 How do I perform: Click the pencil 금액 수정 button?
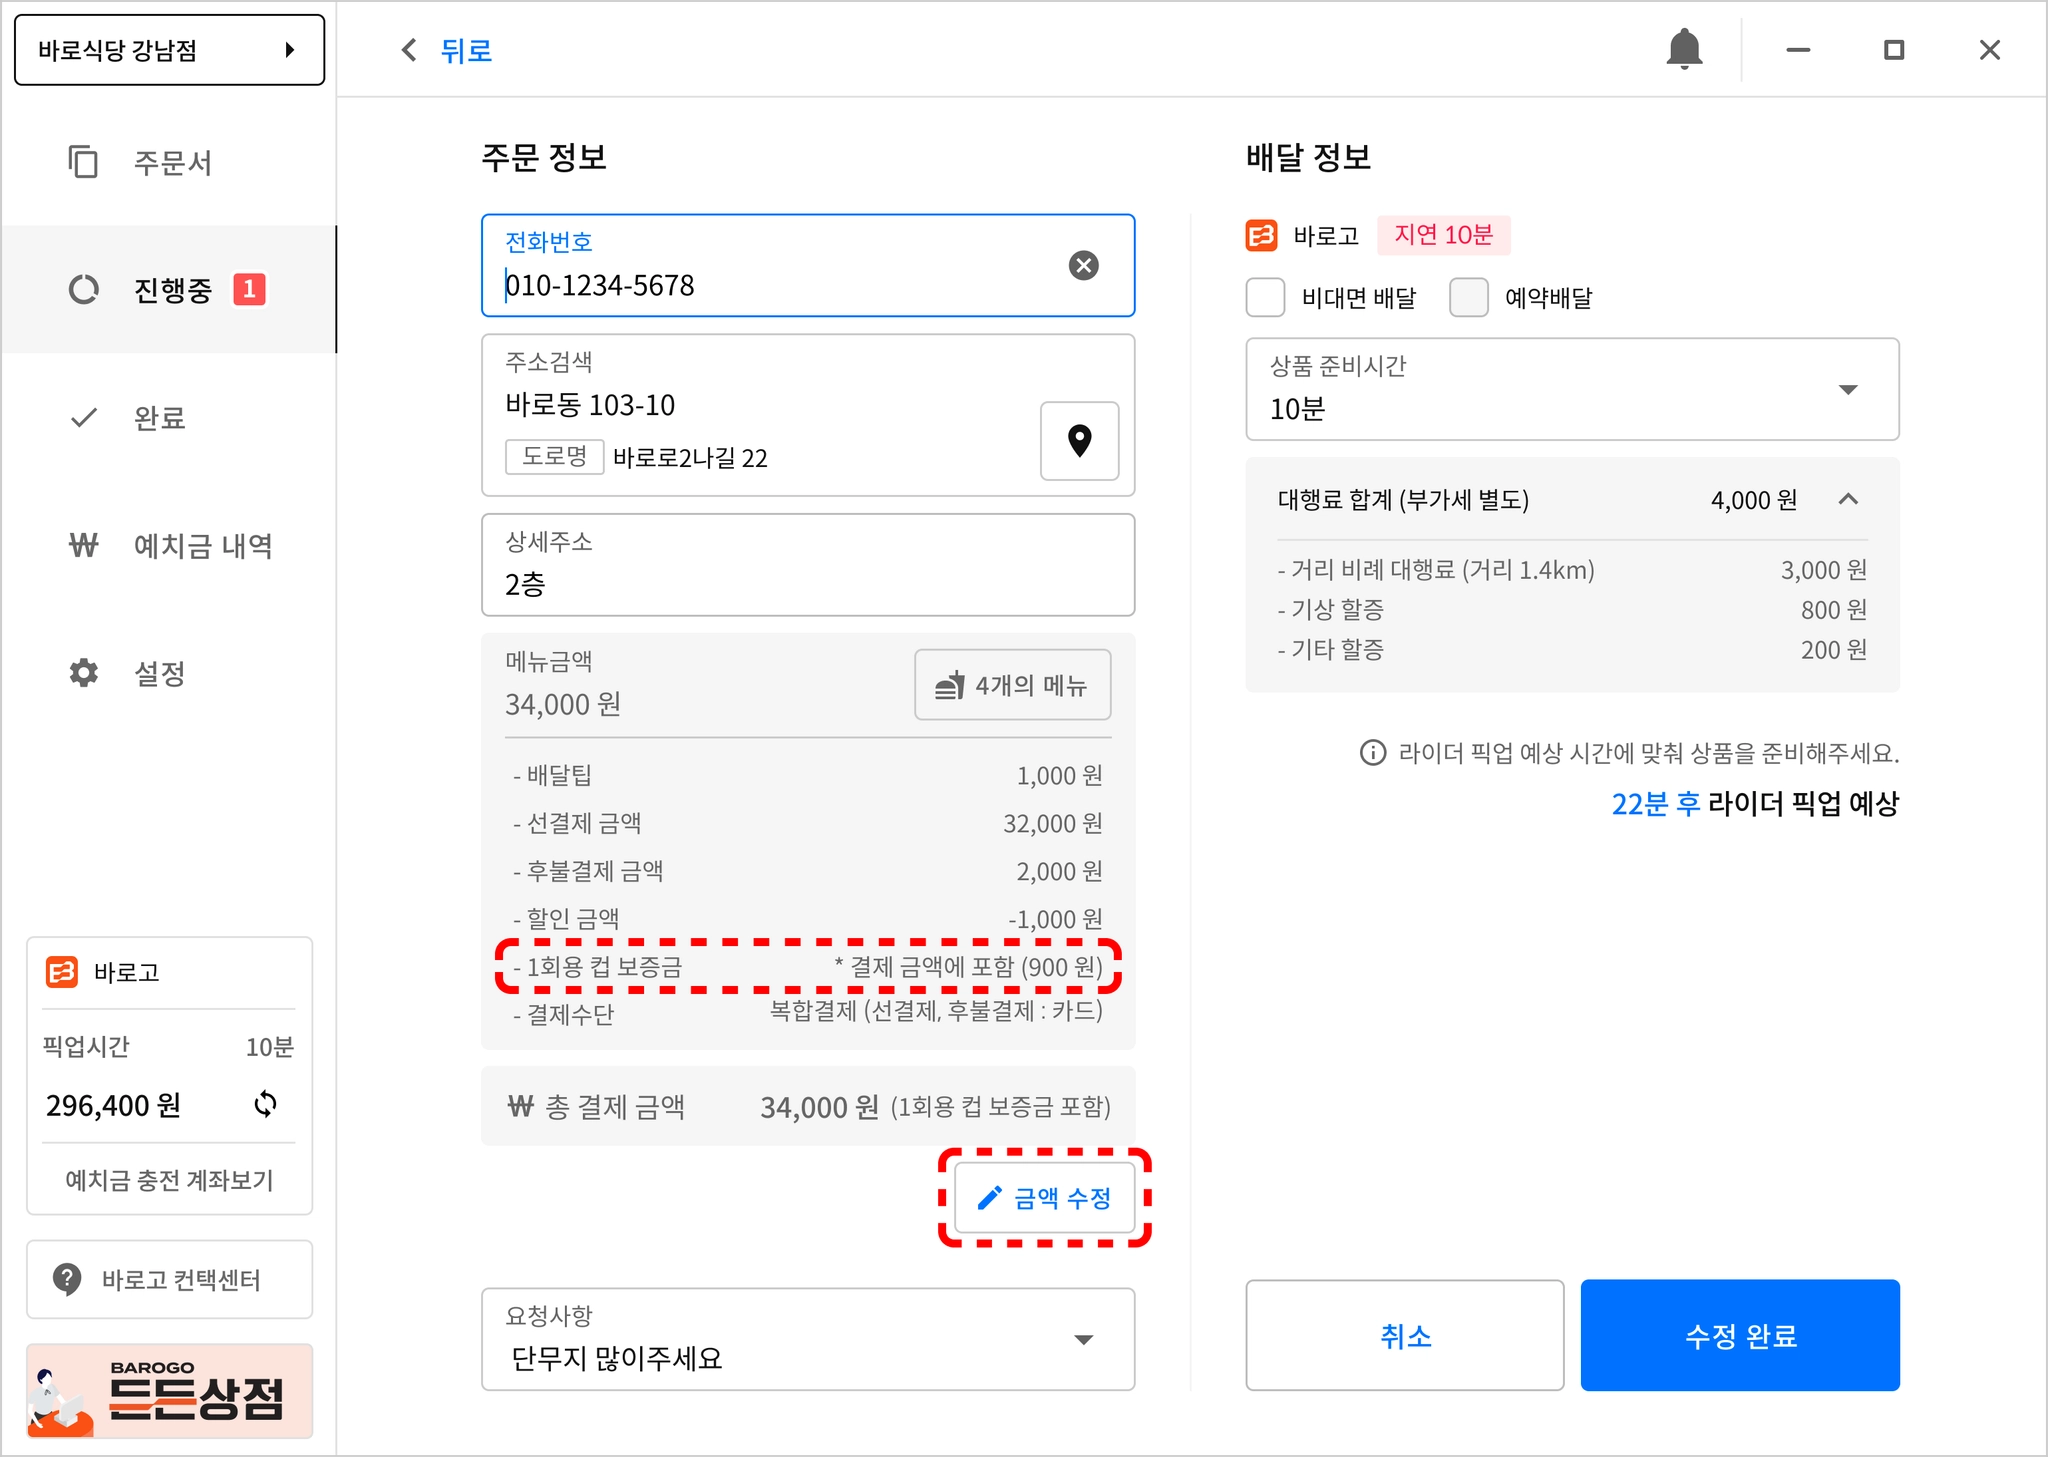click(1044, 1197)
